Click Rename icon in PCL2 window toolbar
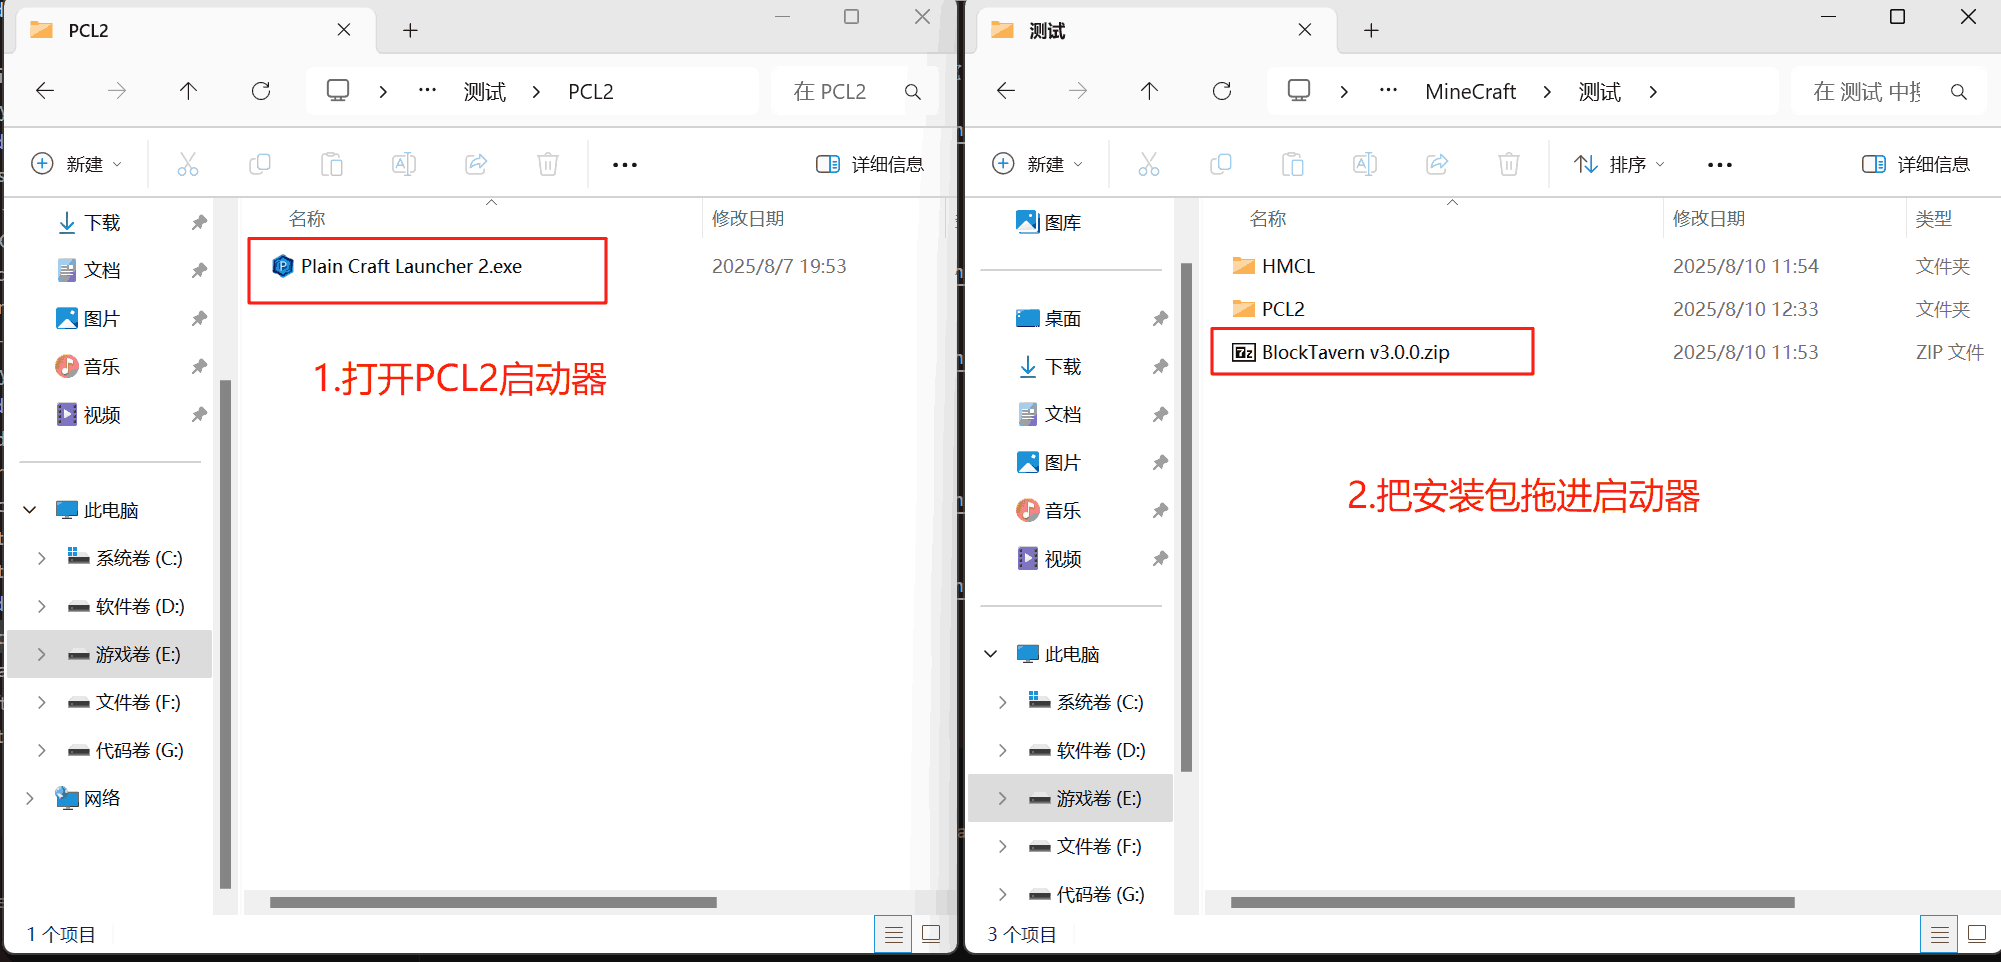 404,164
